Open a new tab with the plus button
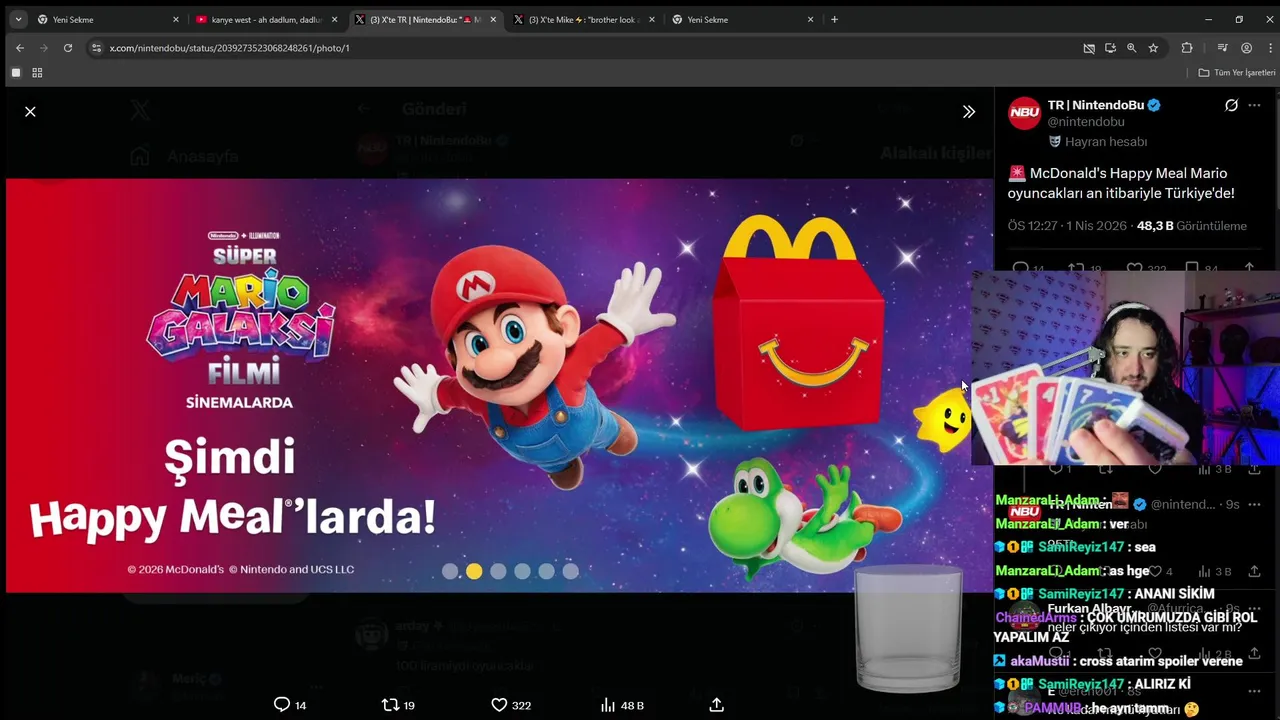This screenshot has height=720, width=1280. pos(834,19)
